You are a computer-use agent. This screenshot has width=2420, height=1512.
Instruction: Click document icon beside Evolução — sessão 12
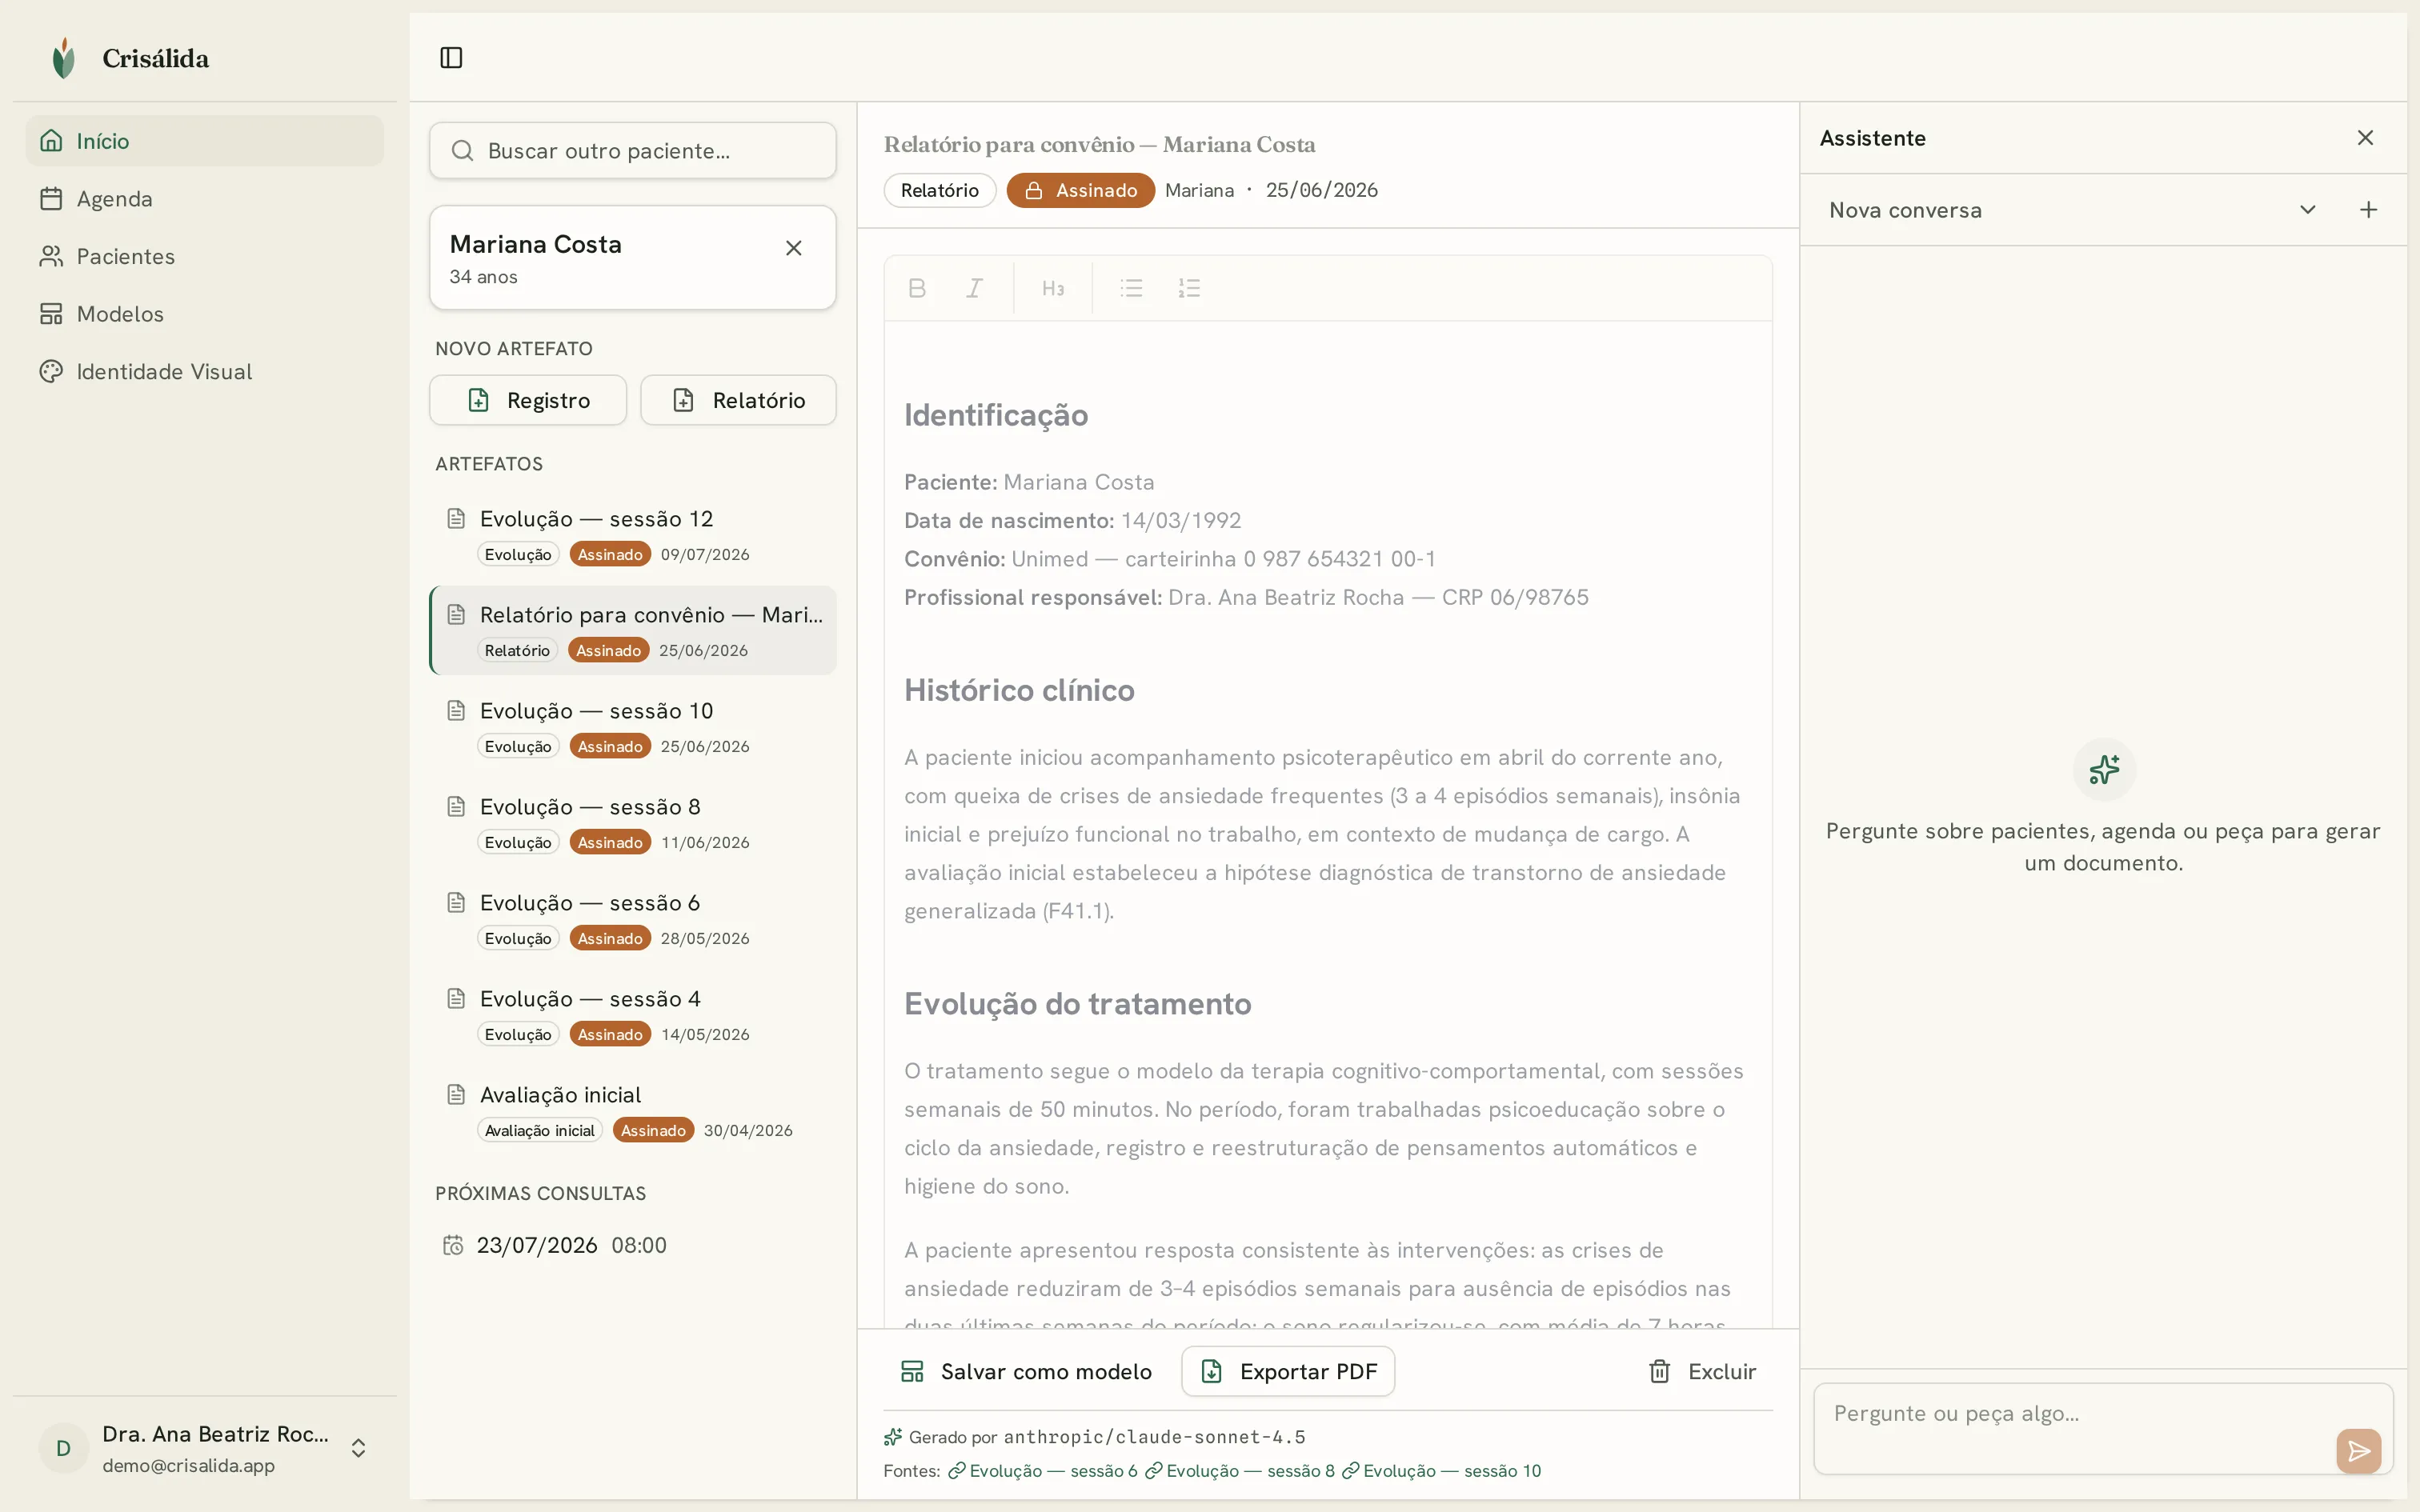(x=456, y=518)
